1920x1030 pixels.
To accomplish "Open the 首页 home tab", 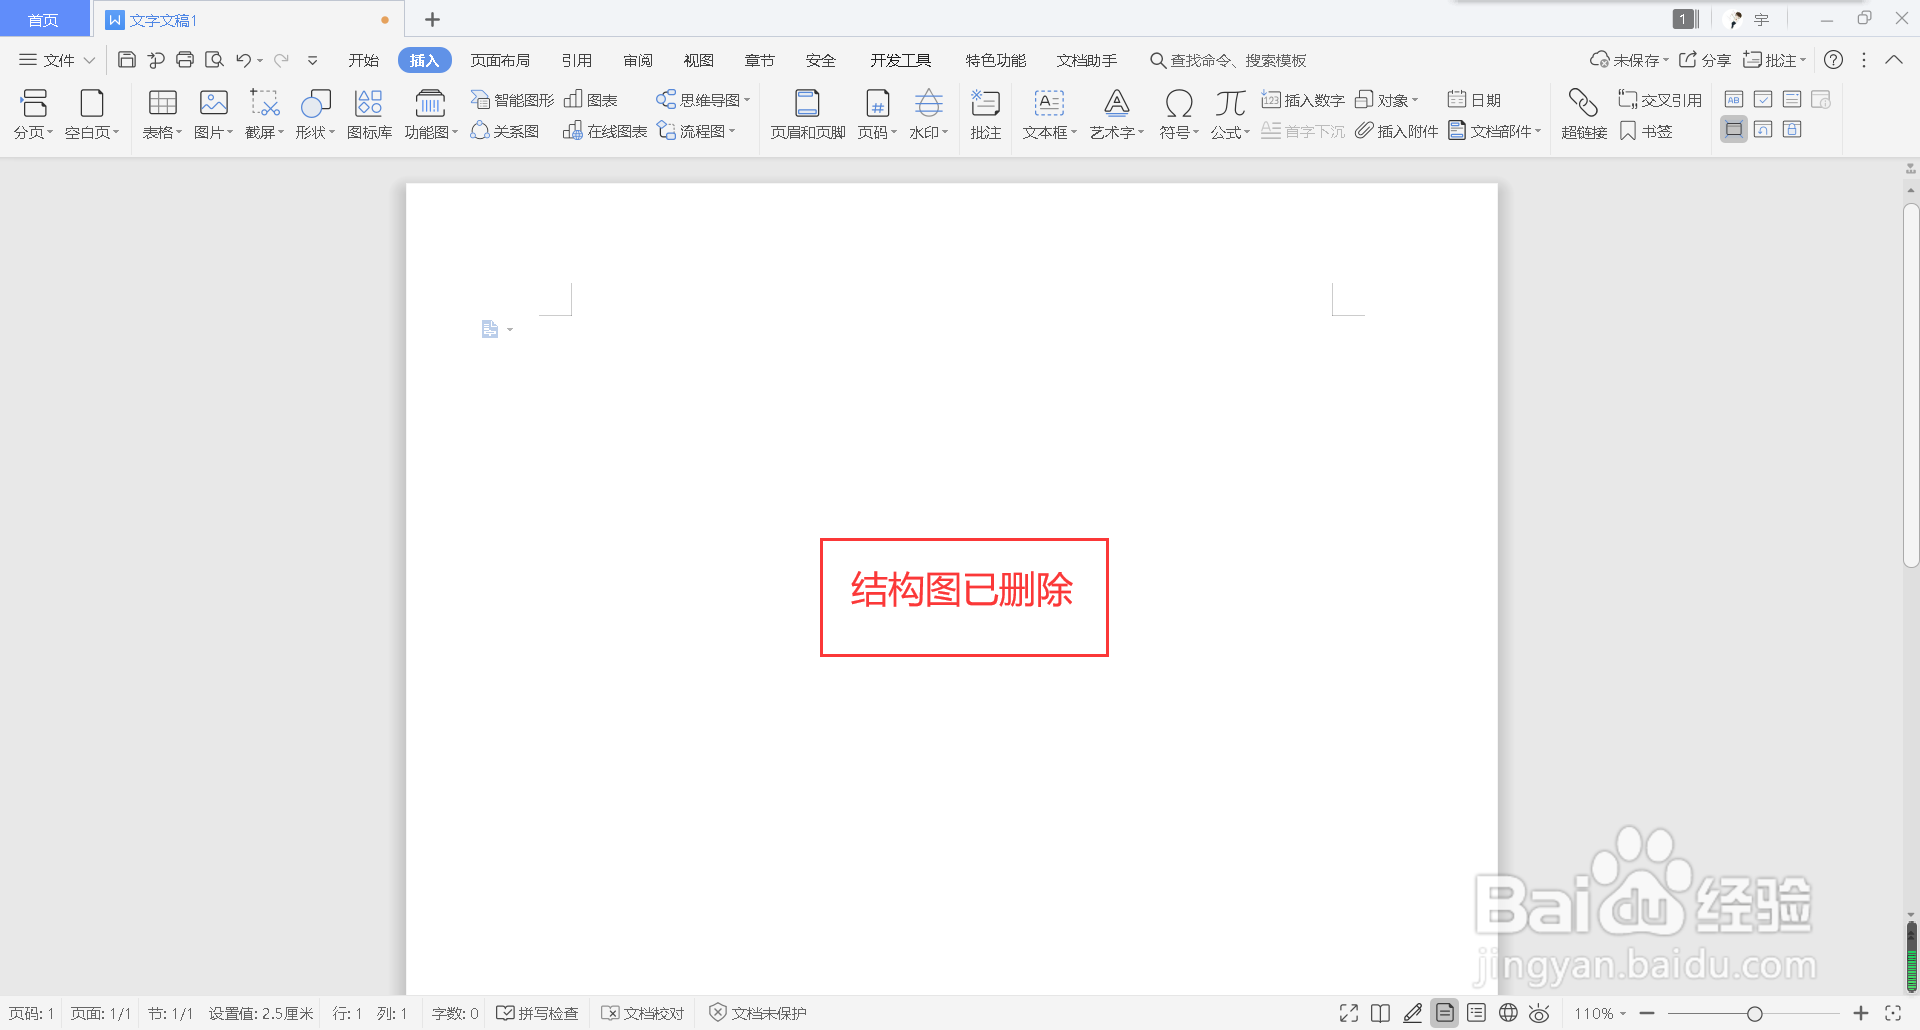I will (x=44, y=18).
